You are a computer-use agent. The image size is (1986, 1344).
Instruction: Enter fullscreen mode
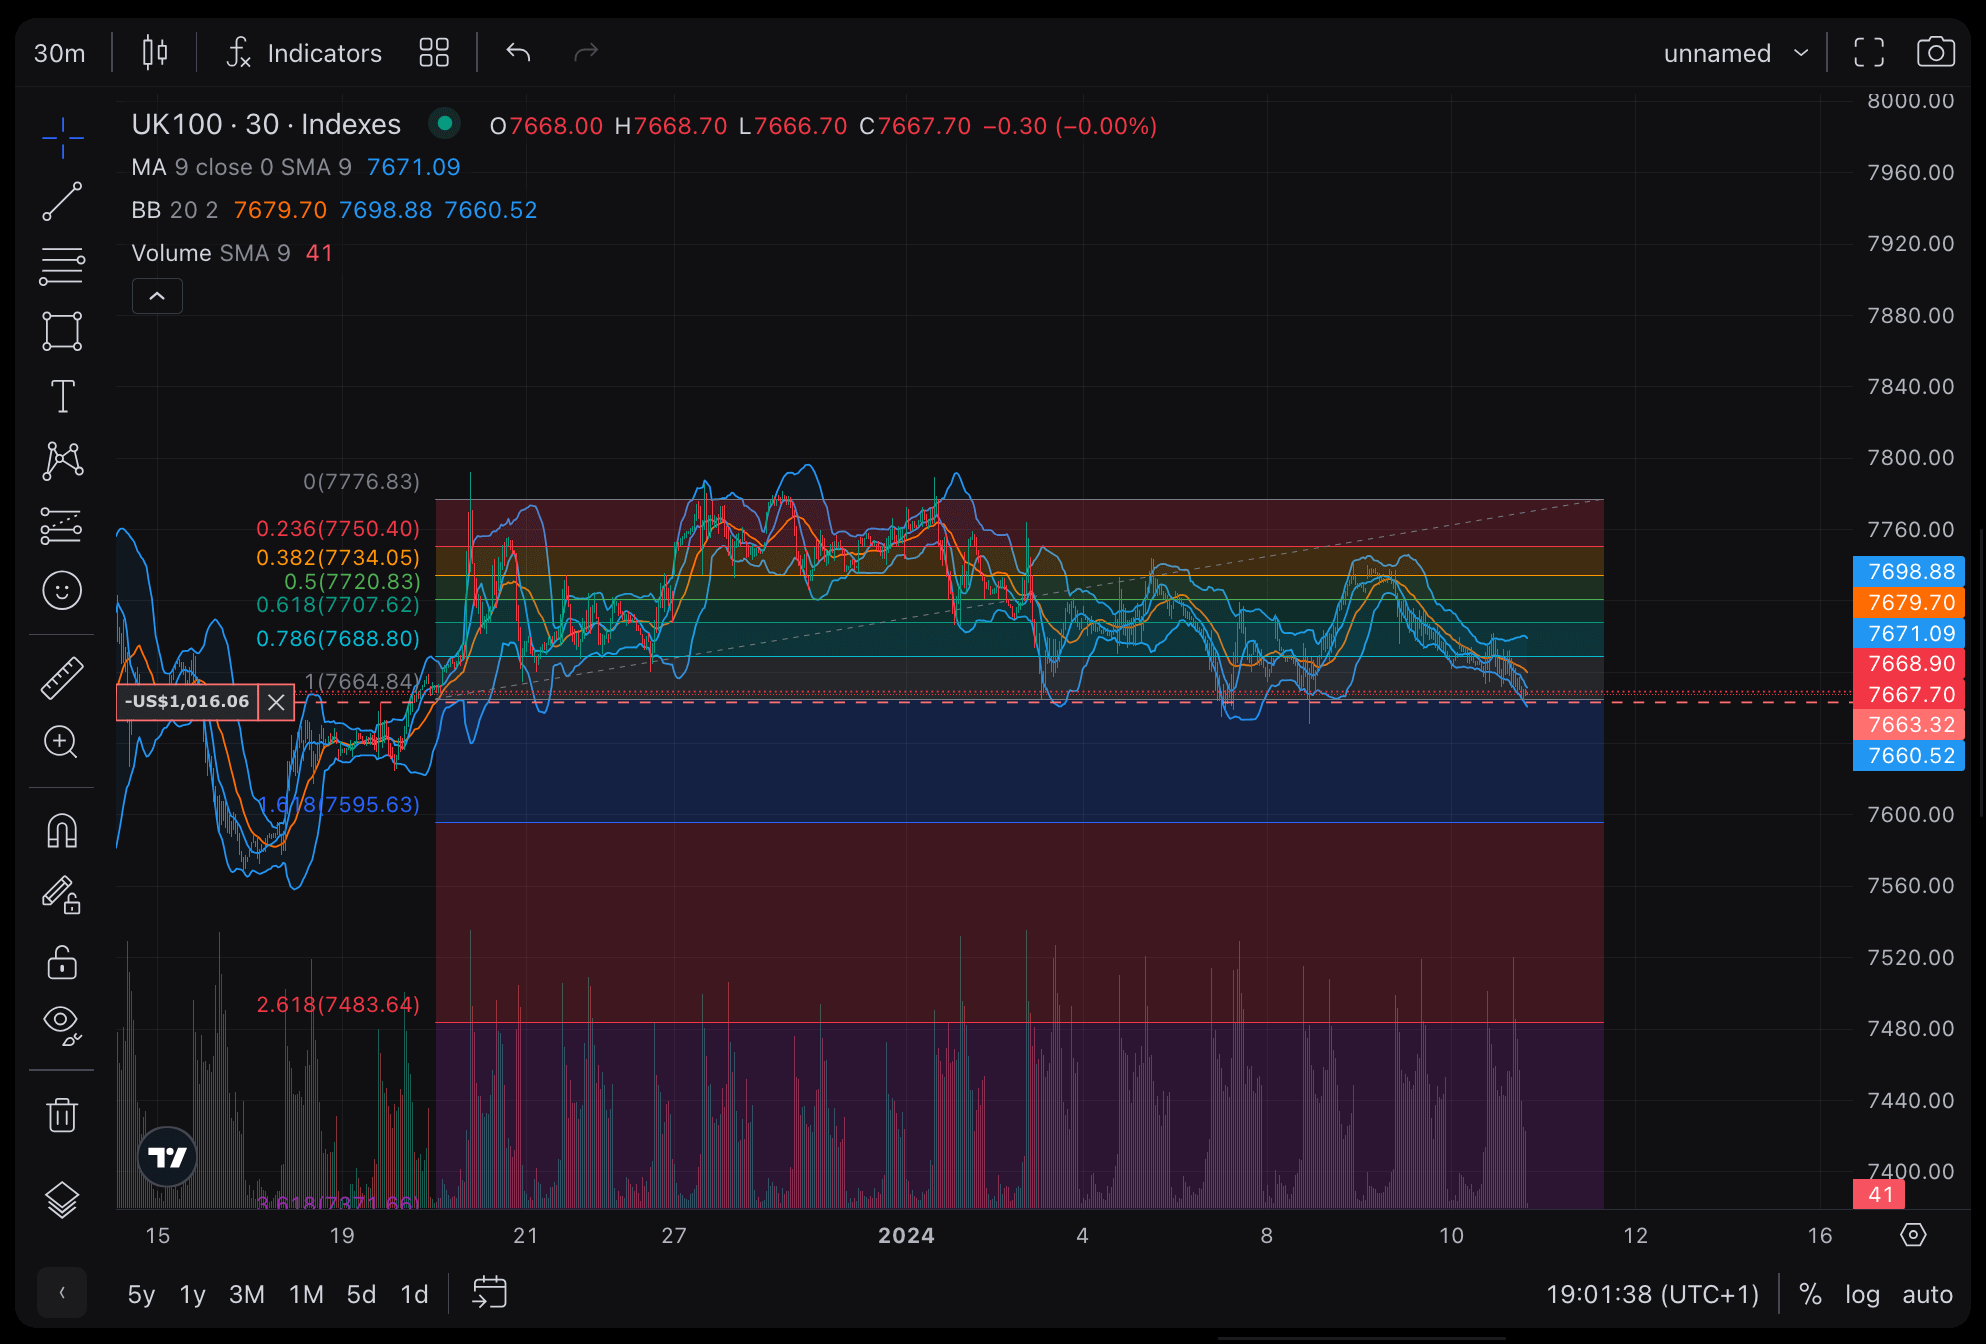(1868, 52)
